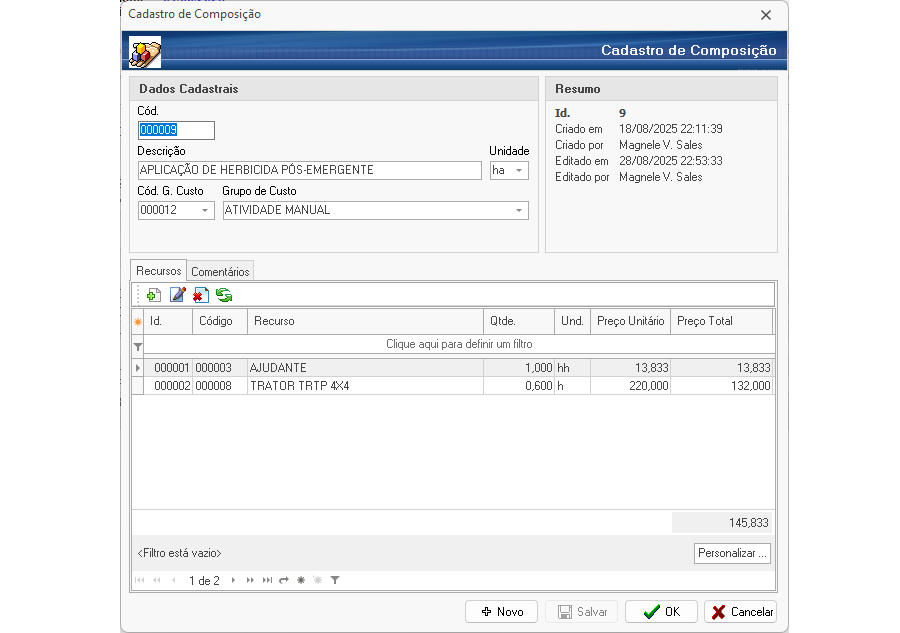
Task: Click the green refresh icon in toolbar
Action: coord(224,295)
